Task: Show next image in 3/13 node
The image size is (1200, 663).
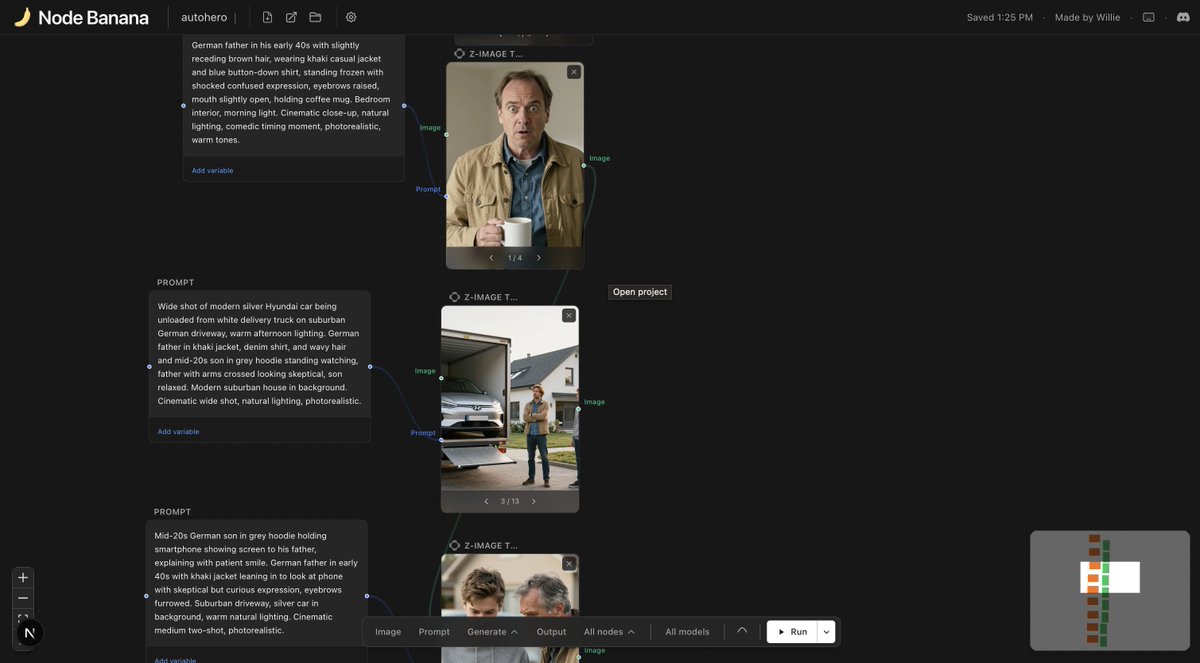Action: [534, 501]
